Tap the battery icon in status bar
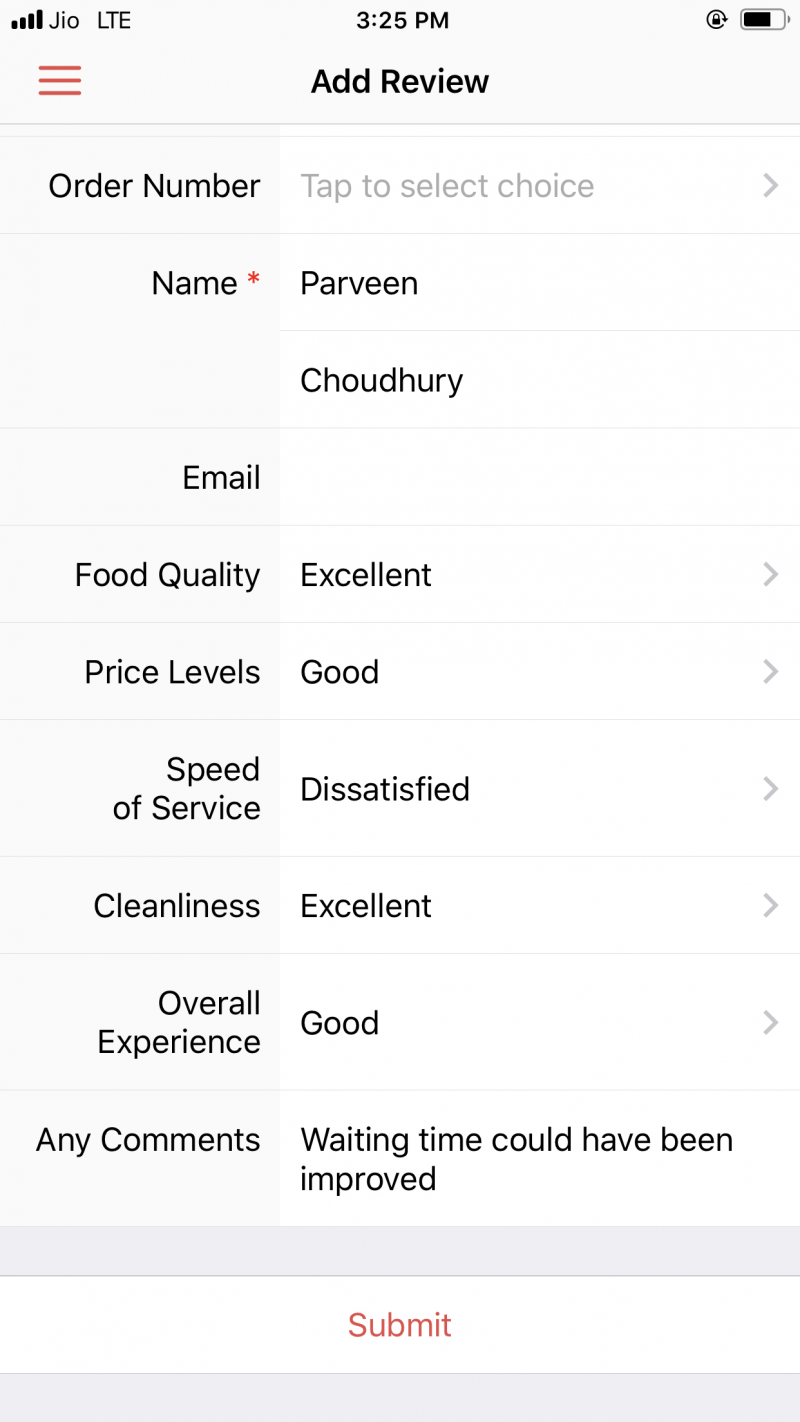Viewport: 800px width, 1422px height. pos(763,20)
